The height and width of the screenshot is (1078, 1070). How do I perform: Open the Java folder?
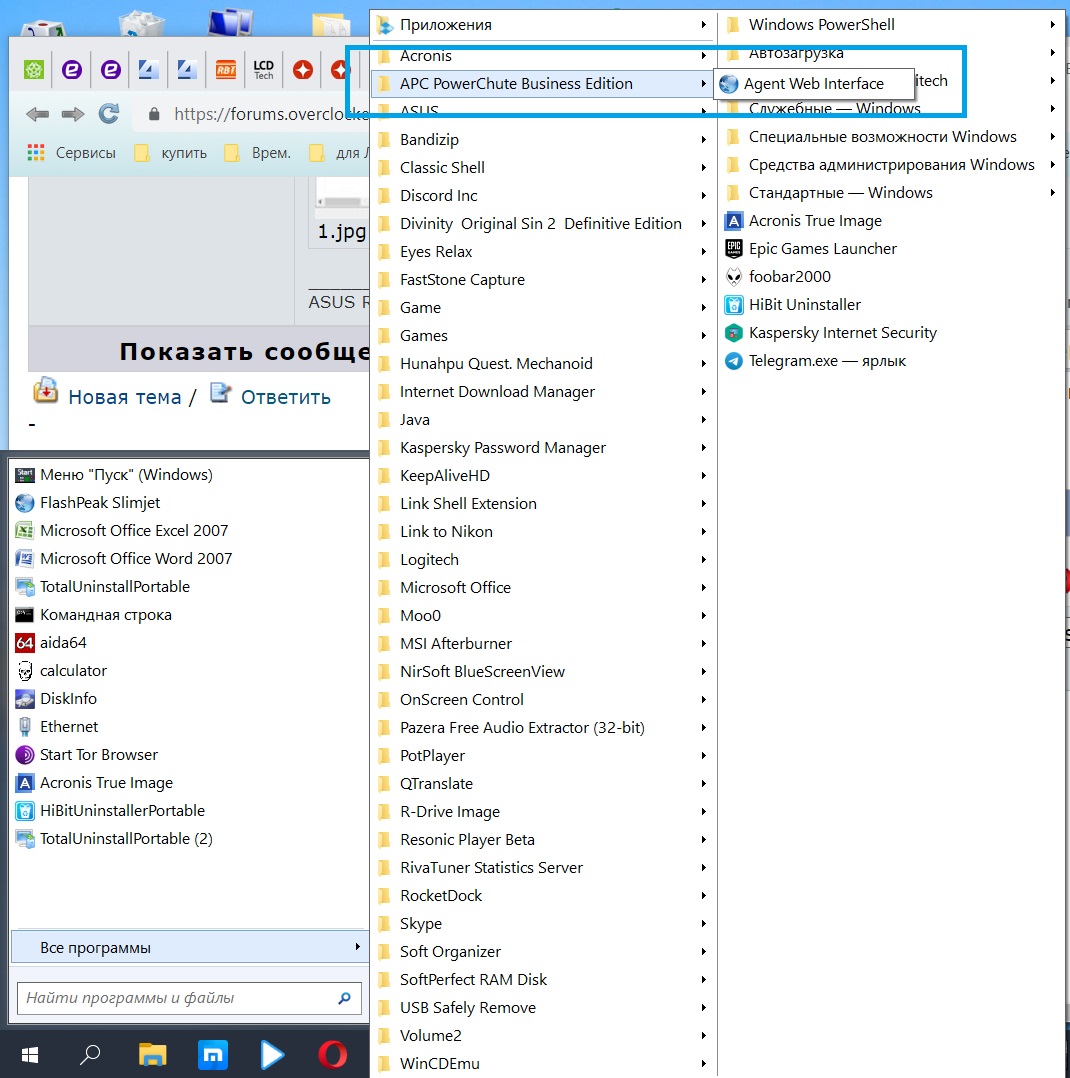[543, 420]
